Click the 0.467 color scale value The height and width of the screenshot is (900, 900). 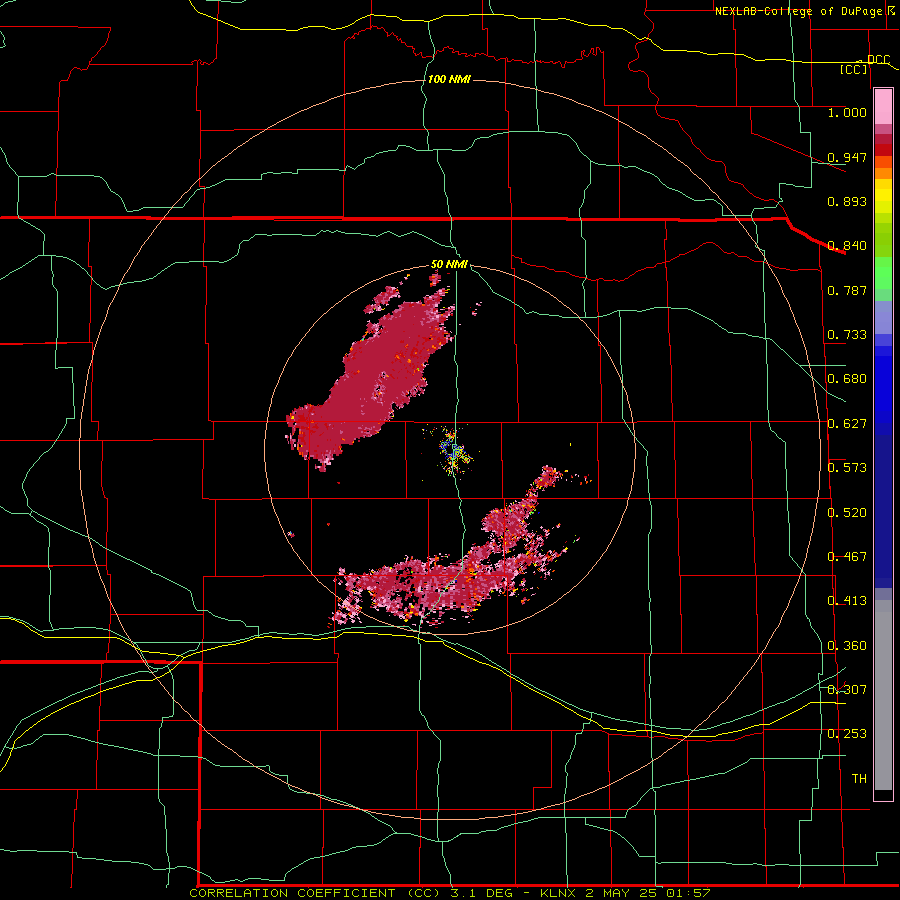(847, 557)
